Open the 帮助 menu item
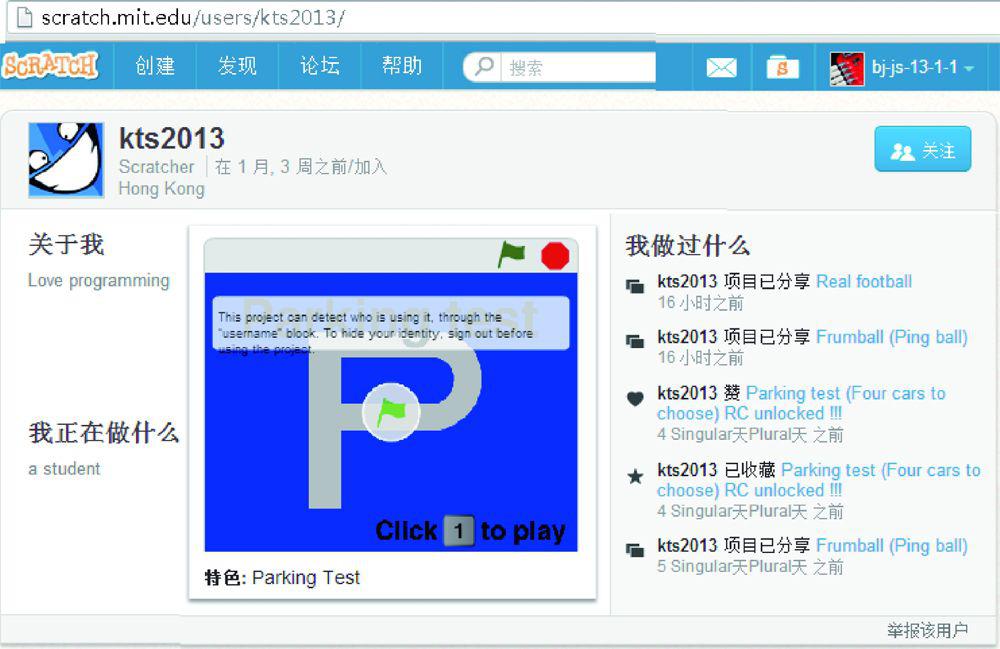 click(402, 66)
